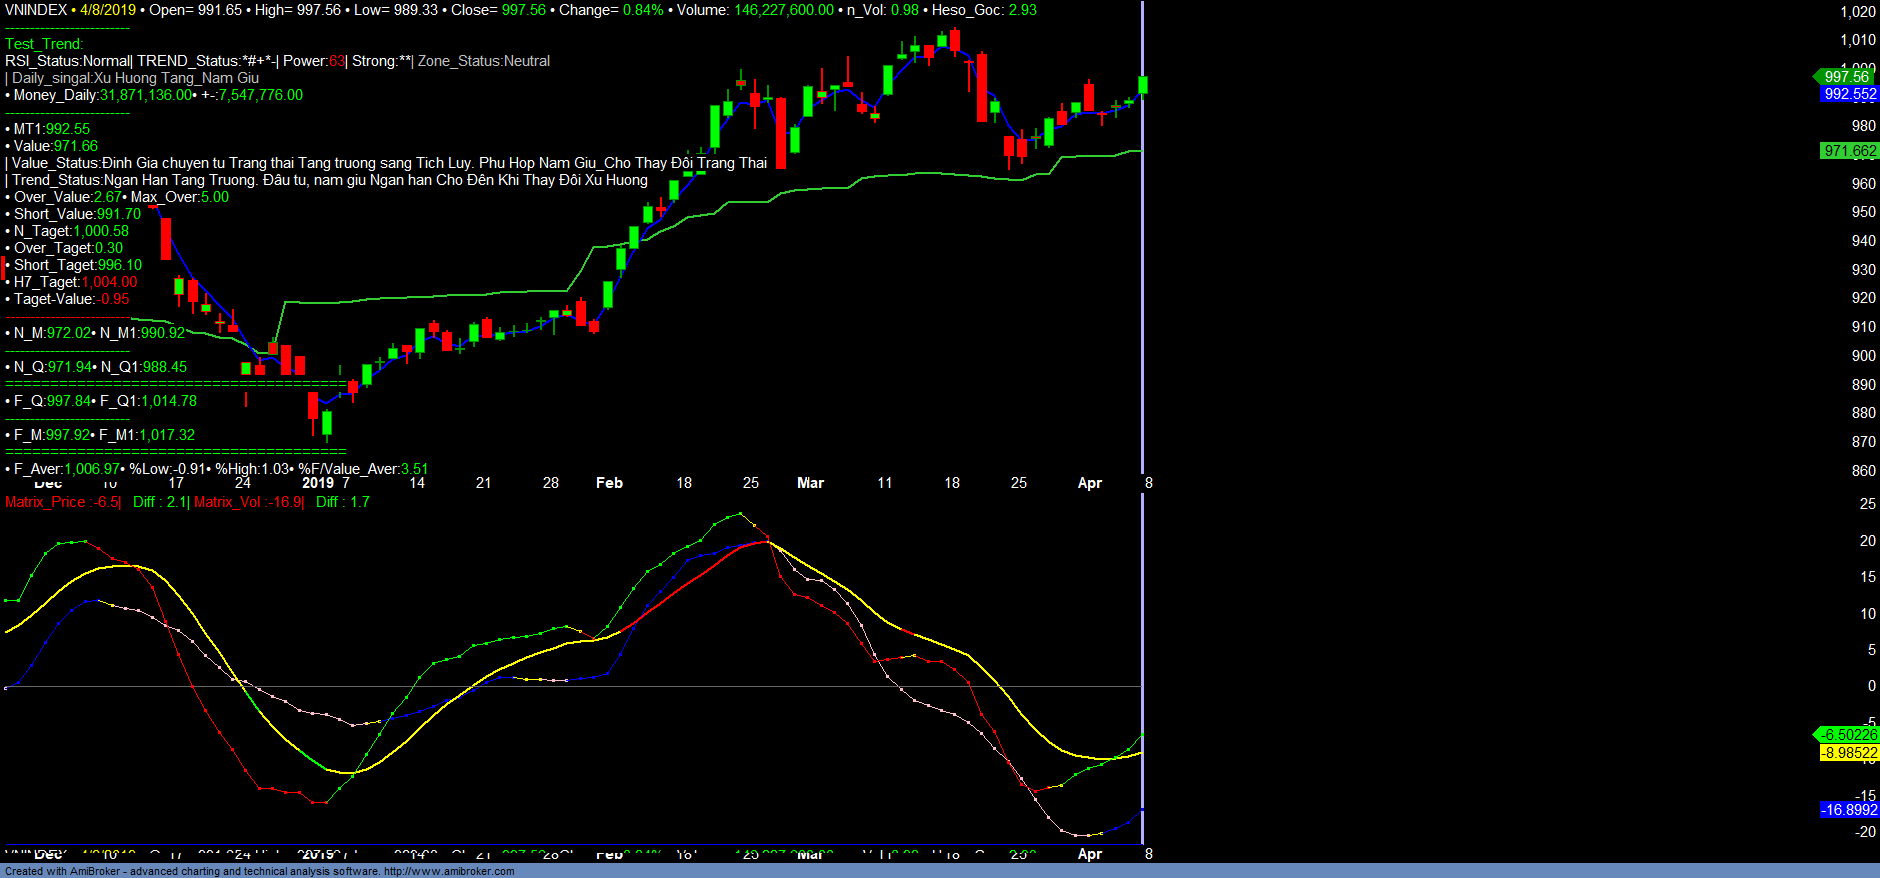Click the yellow -8.98522 indicator label
The image size is (1880, 878).
coord(1849,753)
